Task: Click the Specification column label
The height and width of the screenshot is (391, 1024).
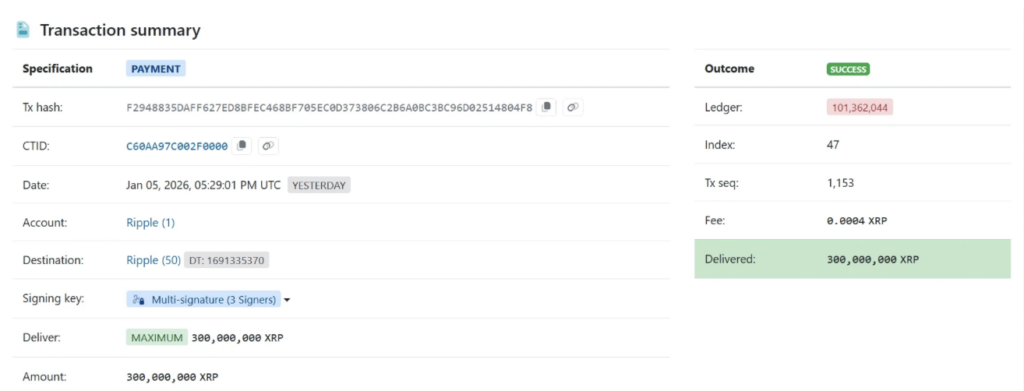Action: coord(57,69)
